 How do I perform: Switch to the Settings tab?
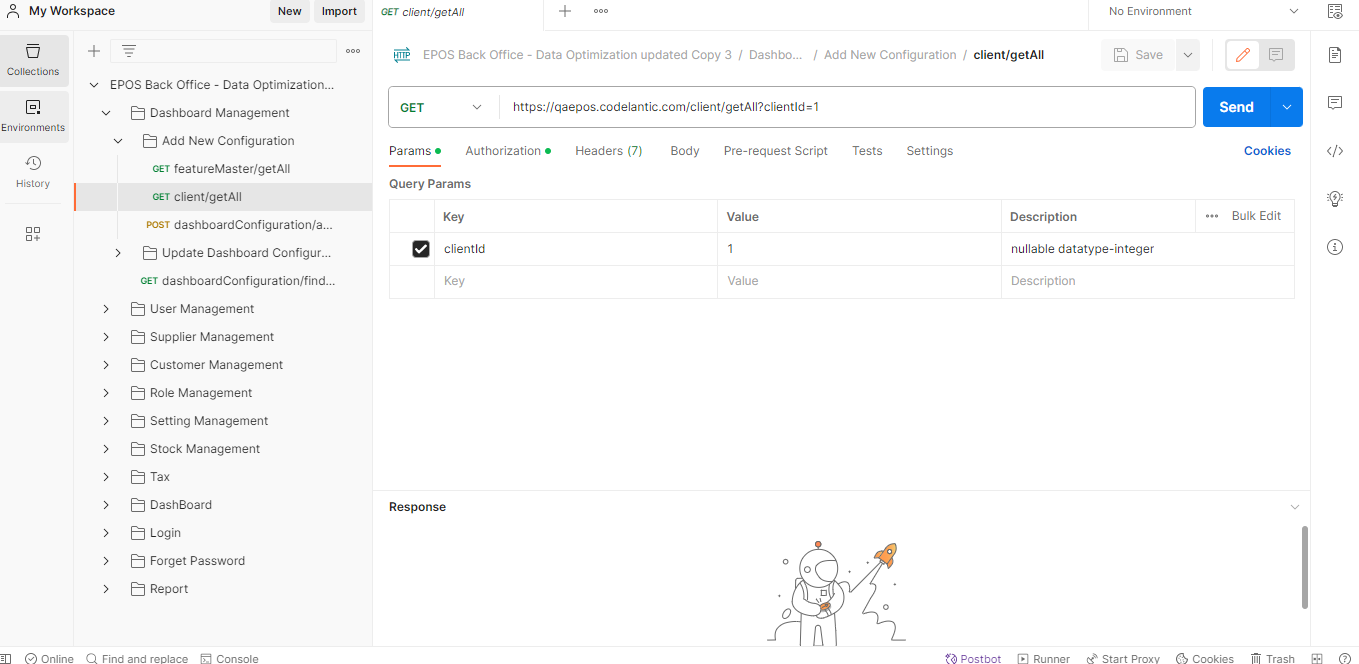pyautogui.click(x=930, y=151)
